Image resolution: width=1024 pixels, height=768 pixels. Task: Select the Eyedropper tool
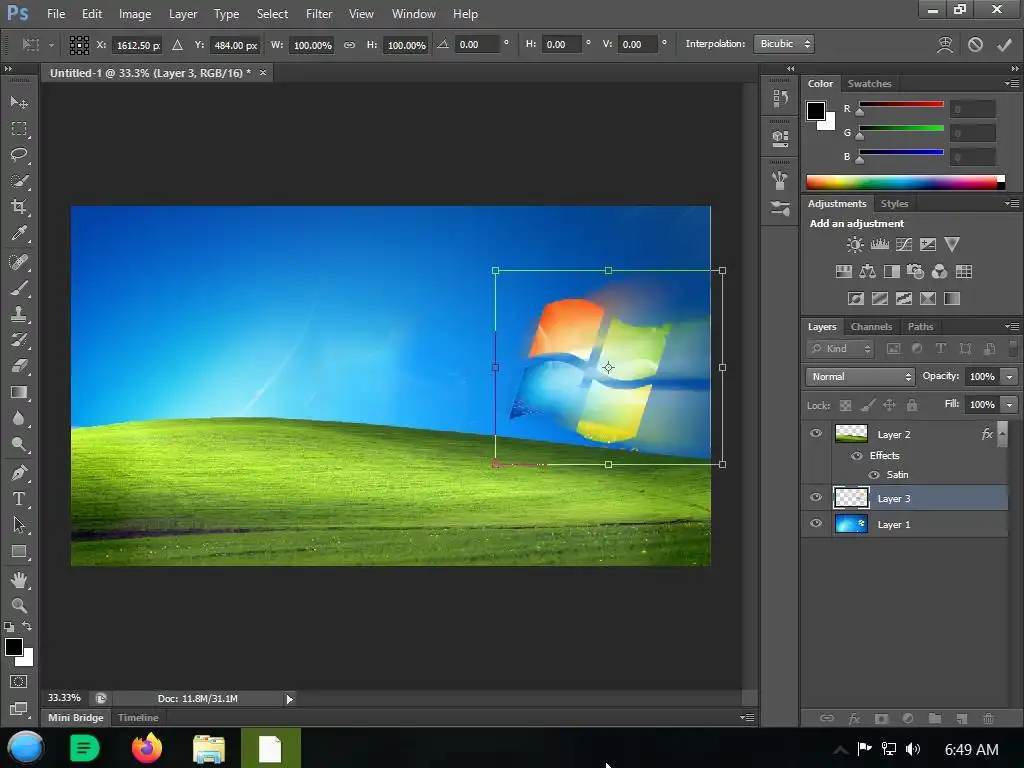tap(19, 233)
